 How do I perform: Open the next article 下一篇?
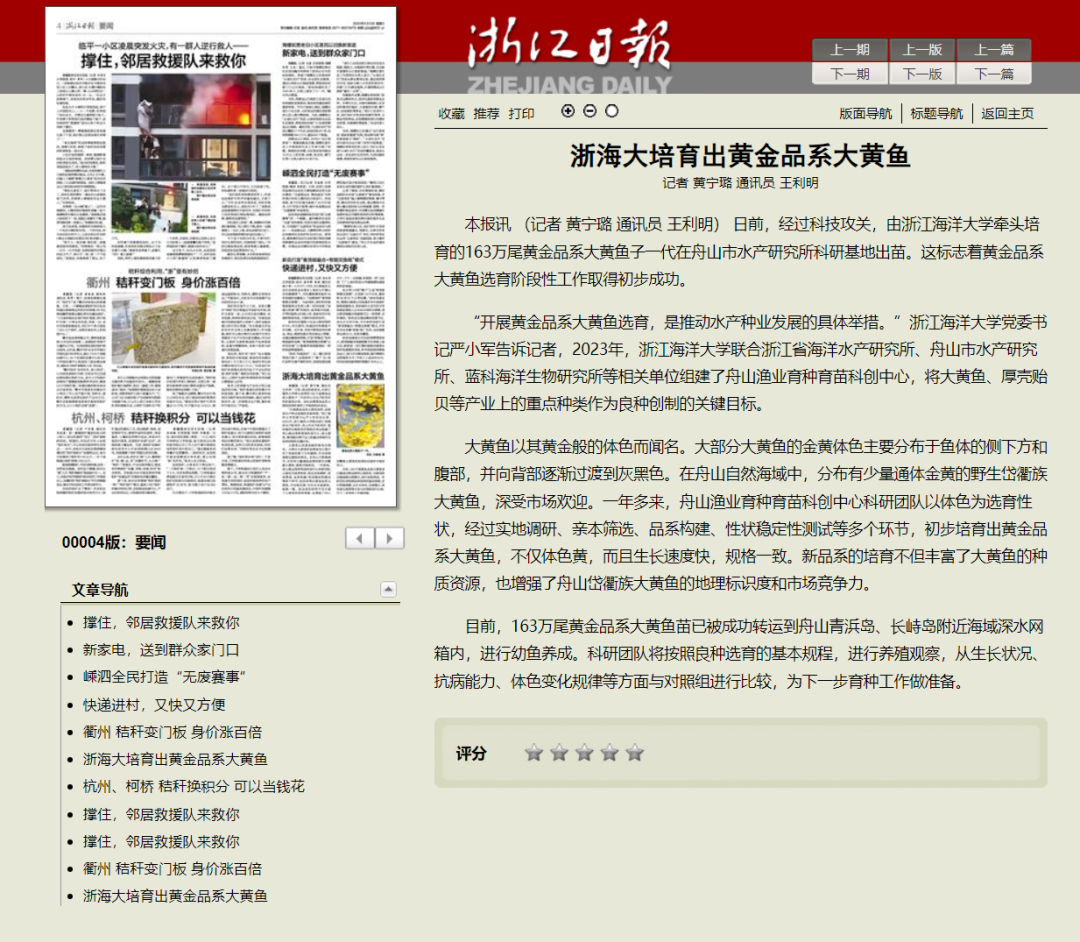[x=994, y=74]
